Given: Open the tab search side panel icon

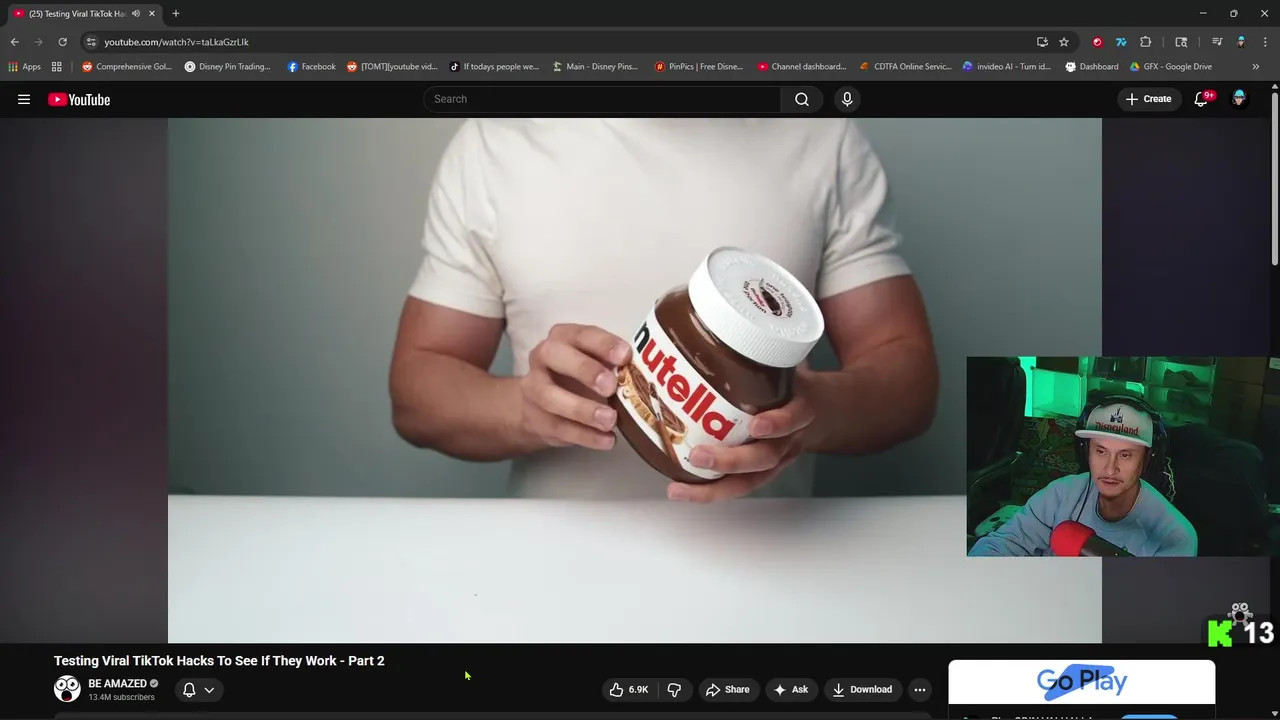Looking at the screenshot, I should [1181, 42].
